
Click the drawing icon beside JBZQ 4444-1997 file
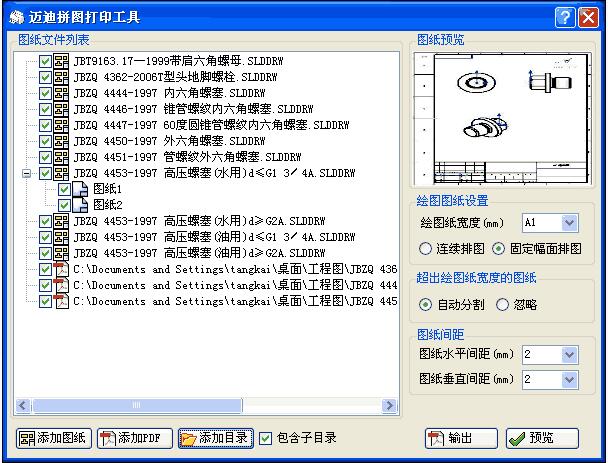coord(61,93)
